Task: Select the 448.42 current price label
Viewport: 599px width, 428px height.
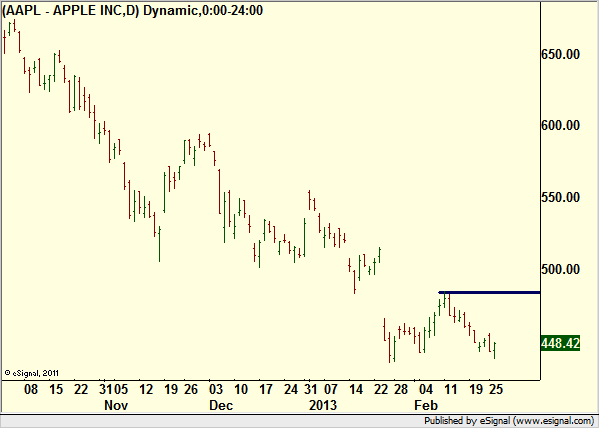Action: tap(560, 343)
